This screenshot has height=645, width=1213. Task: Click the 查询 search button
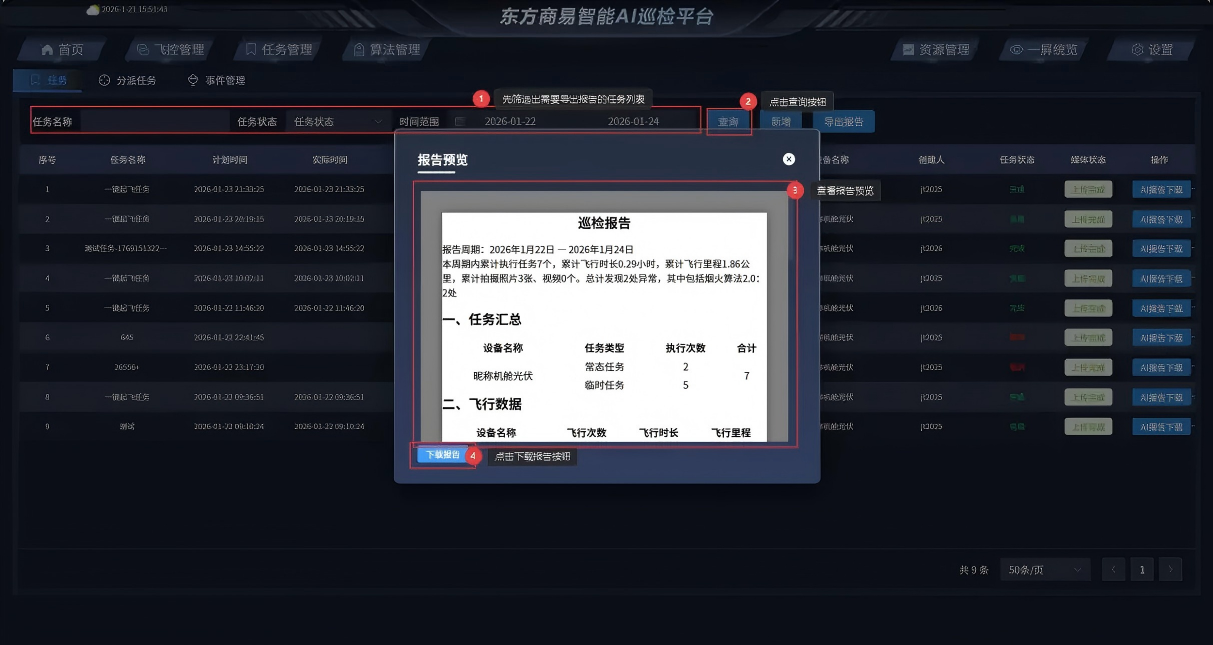[x=729, y=121]
